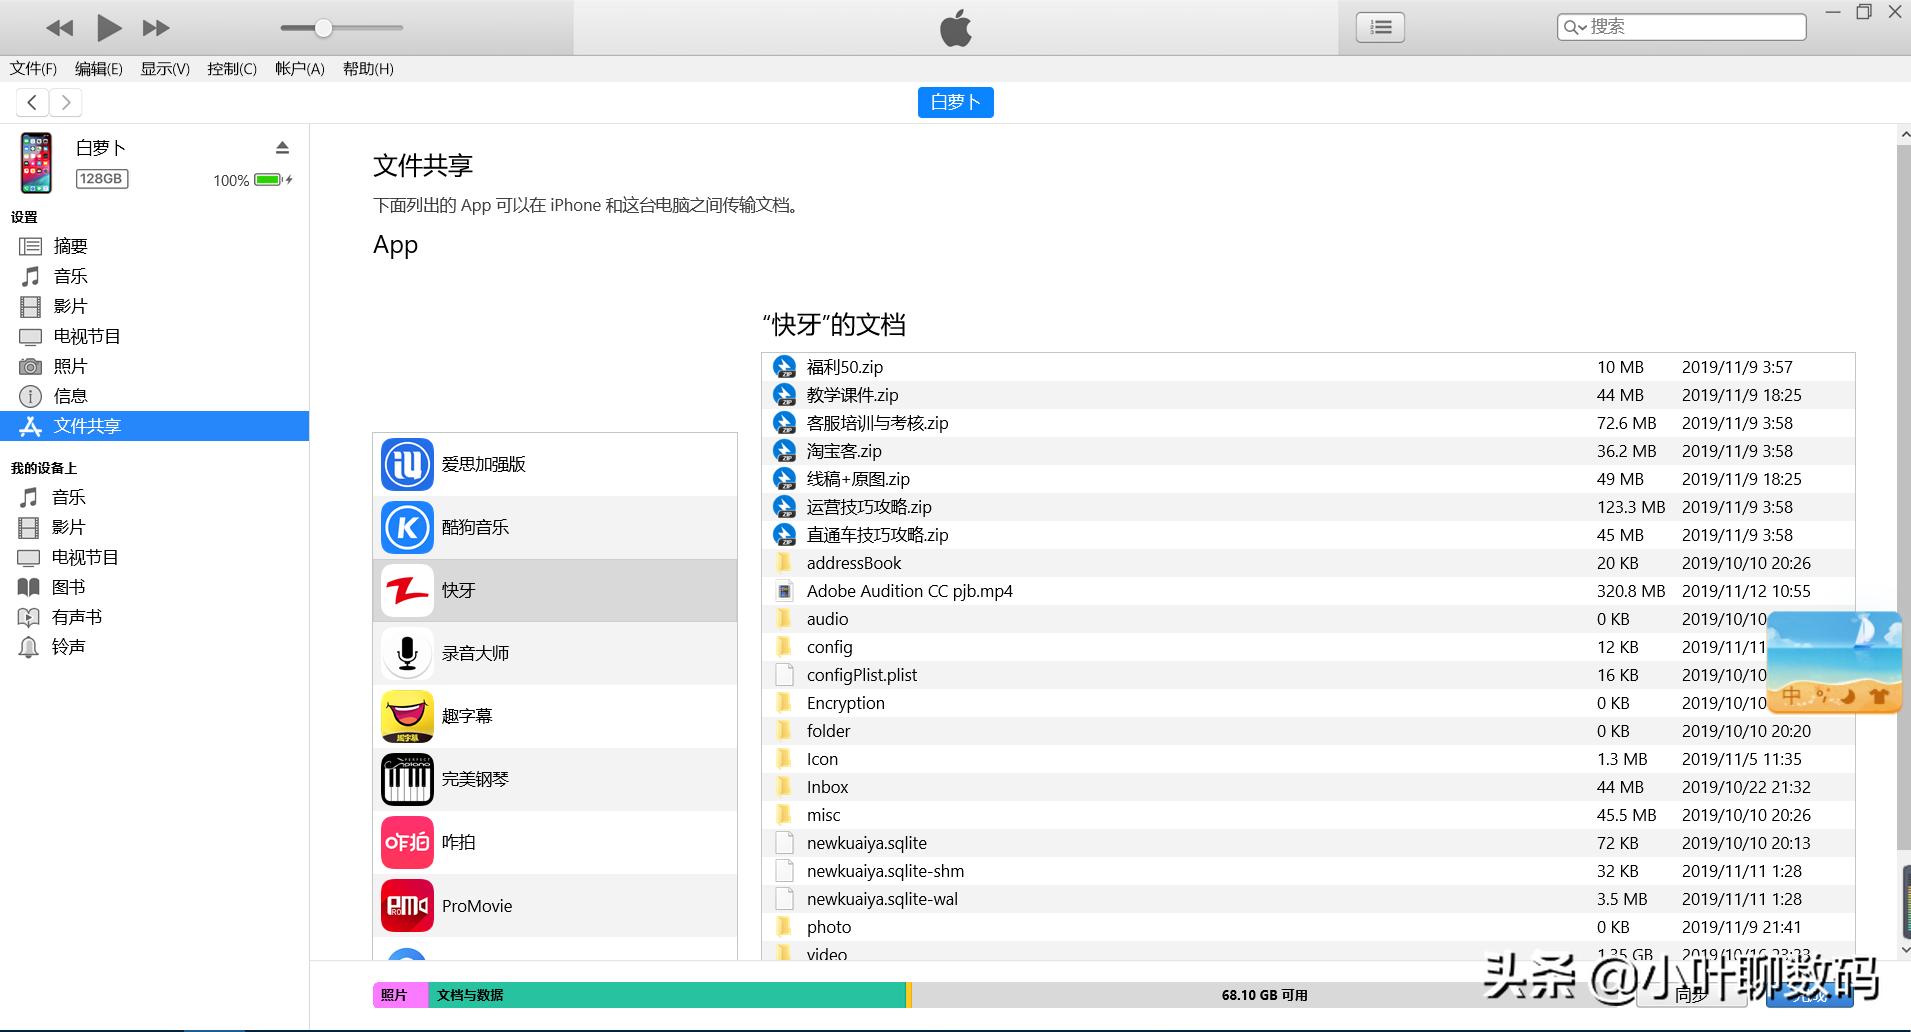Navigate back with the left arrow
The width and height of the screenshot is (1911, 1032).
pyautogui.click(x=32, y=102)
